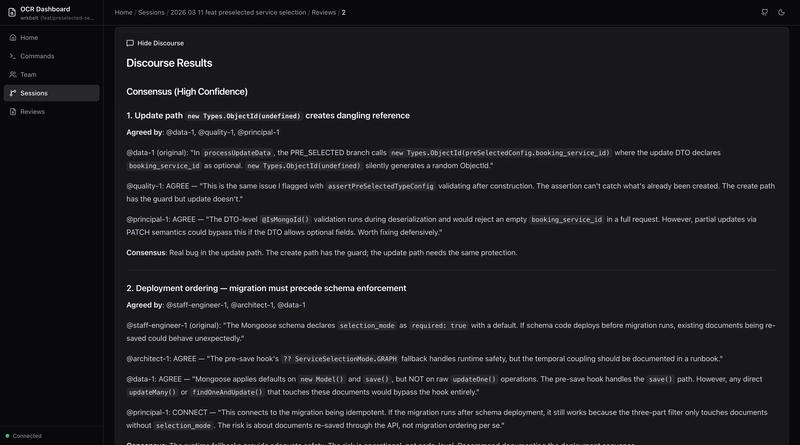The image size is (800, 445).
Task: Navigate to Sessions breadcrumb
Action: pos(151,12)
